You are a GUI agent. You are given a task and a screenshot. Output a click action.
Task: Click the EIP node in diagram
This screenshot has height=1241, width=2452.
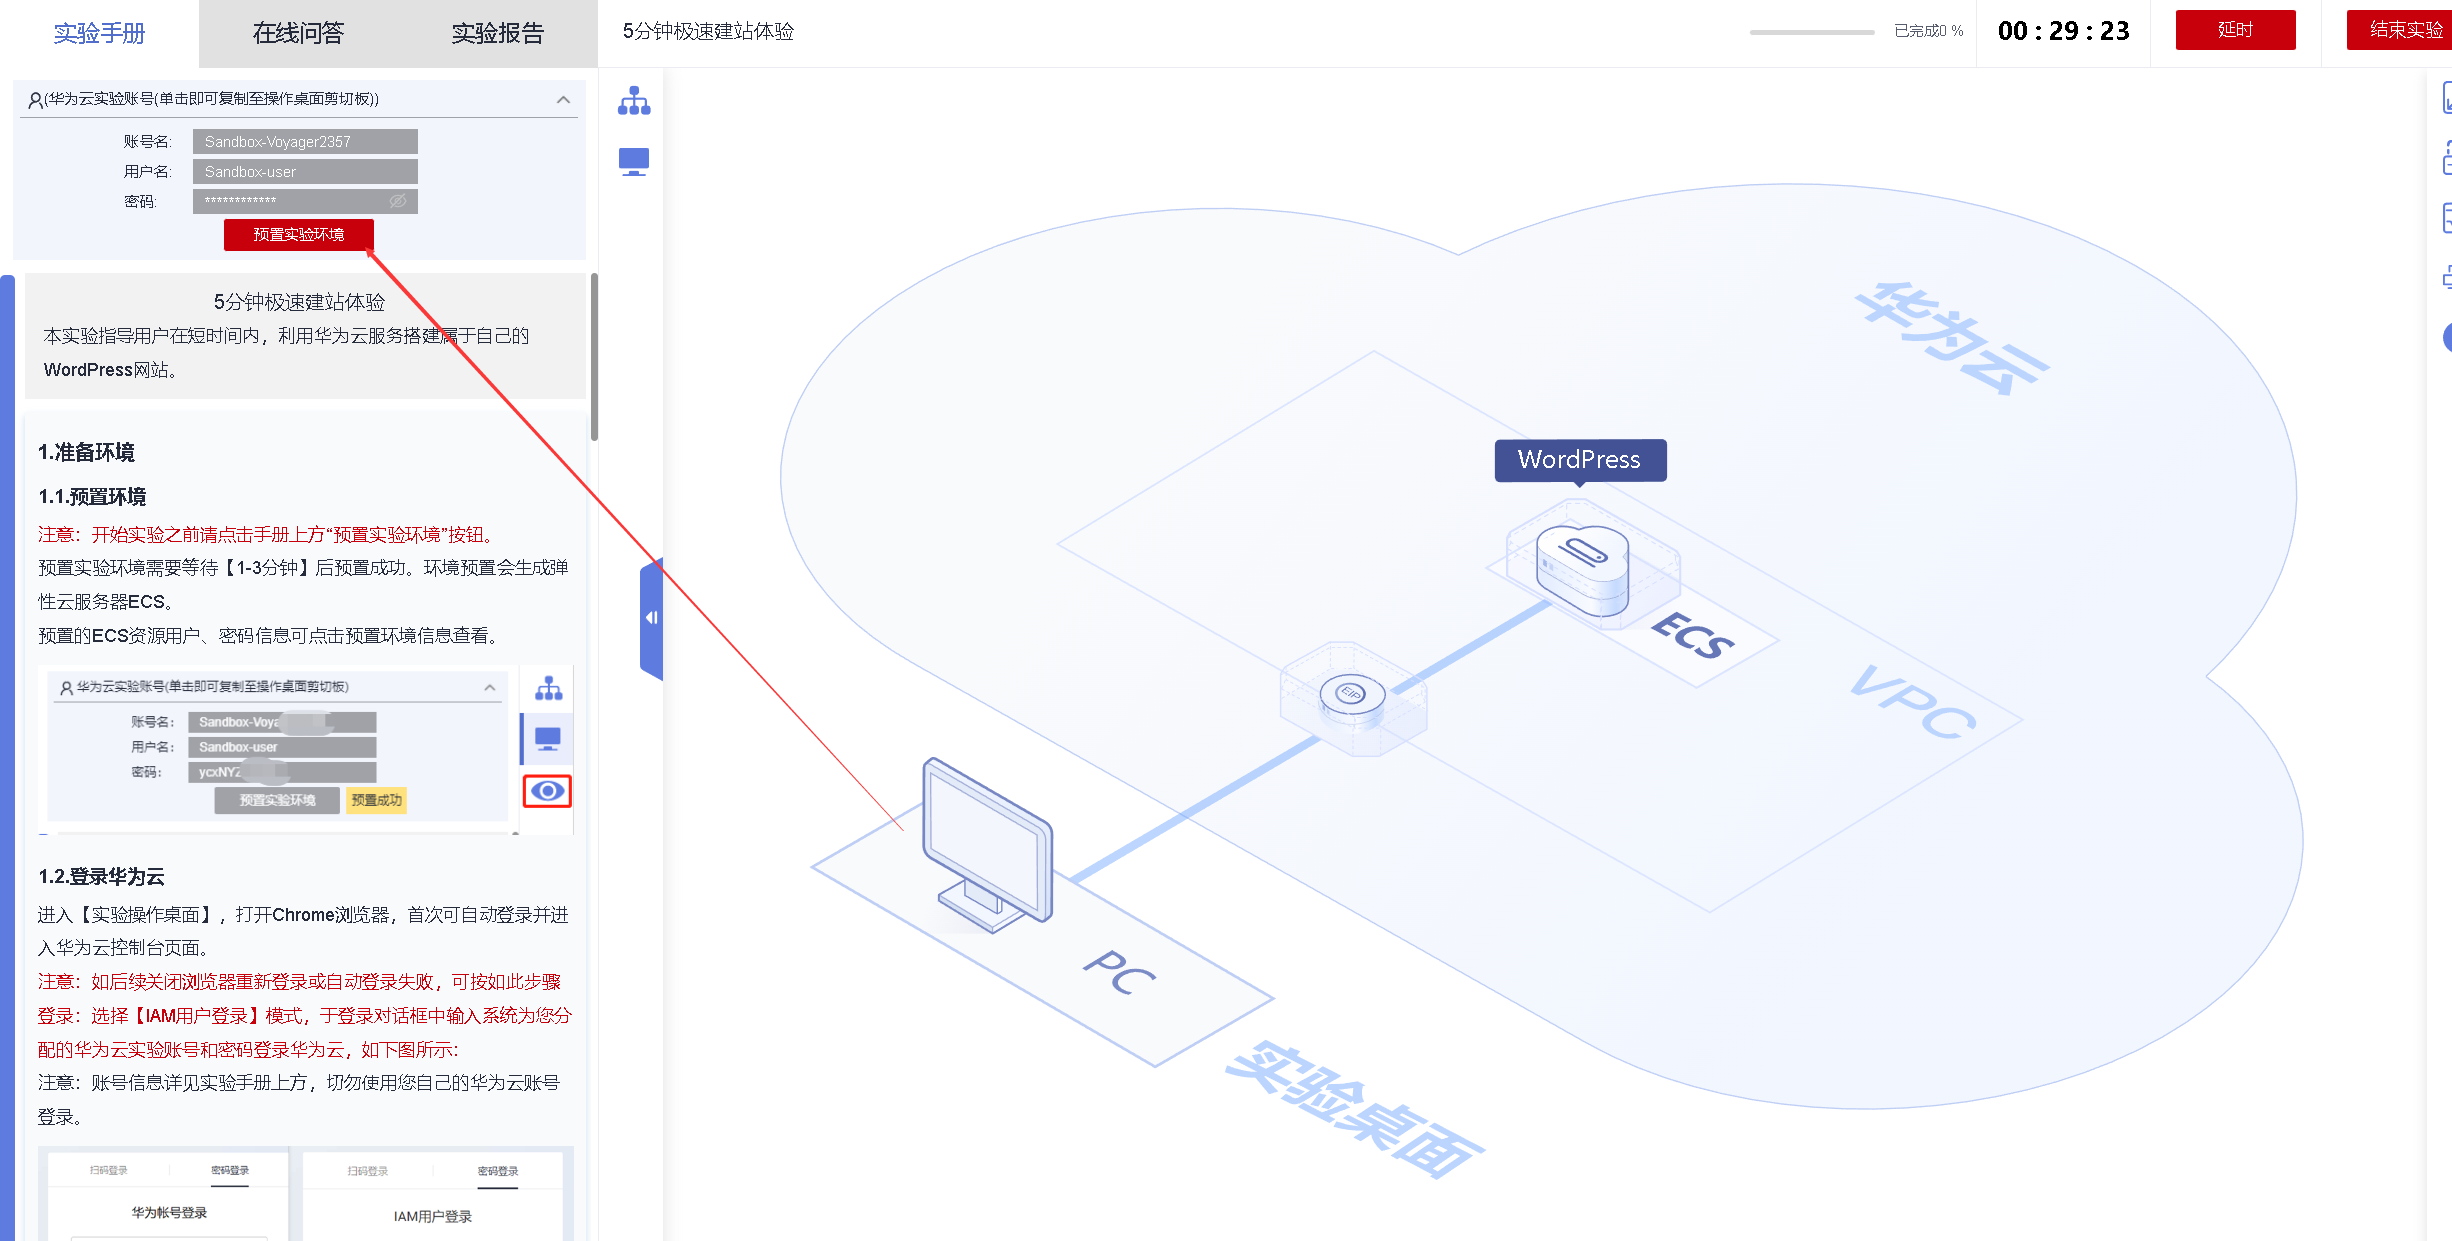coord(1351,694)
